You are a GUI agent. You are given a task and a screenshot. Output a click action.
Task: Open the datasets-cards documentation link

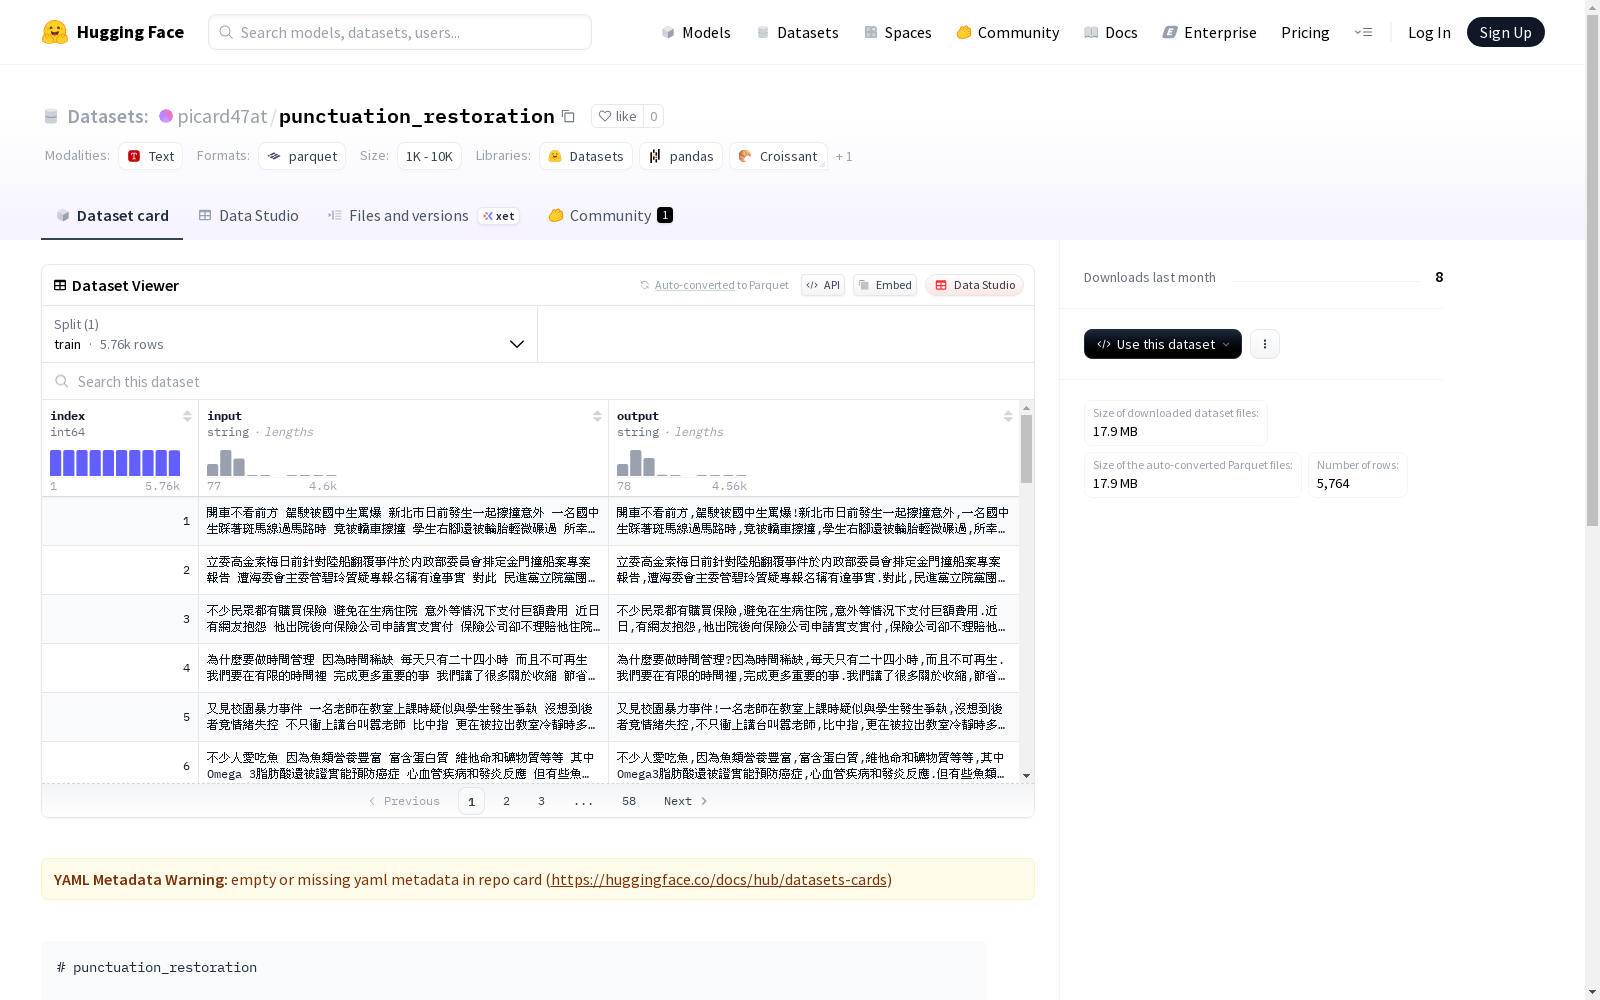click(719, 880)
